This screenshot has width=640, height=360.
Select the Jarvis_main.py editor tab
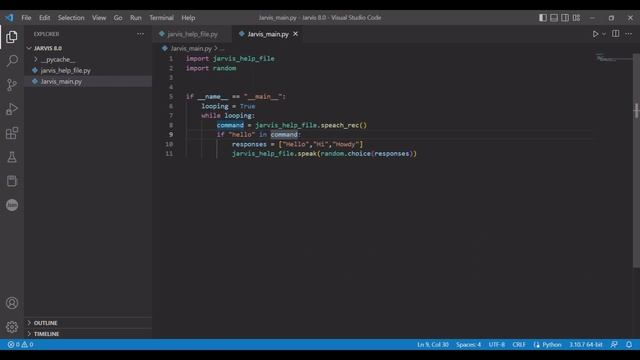(268, 34)
